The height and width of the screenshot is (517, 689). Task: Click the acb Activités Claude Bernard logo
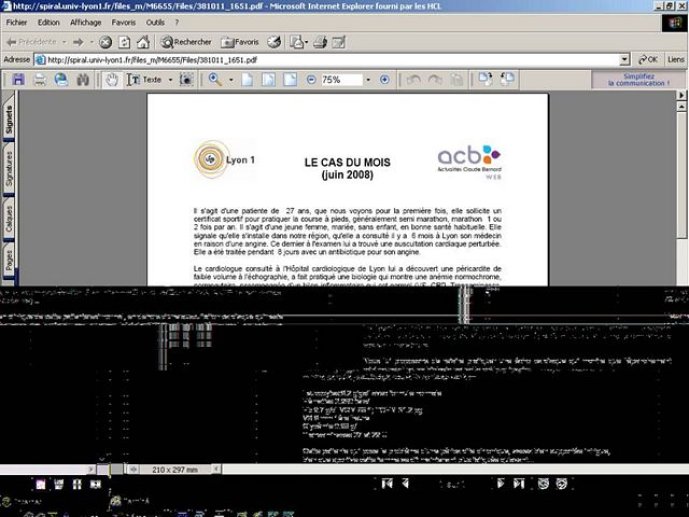(469, 162)
